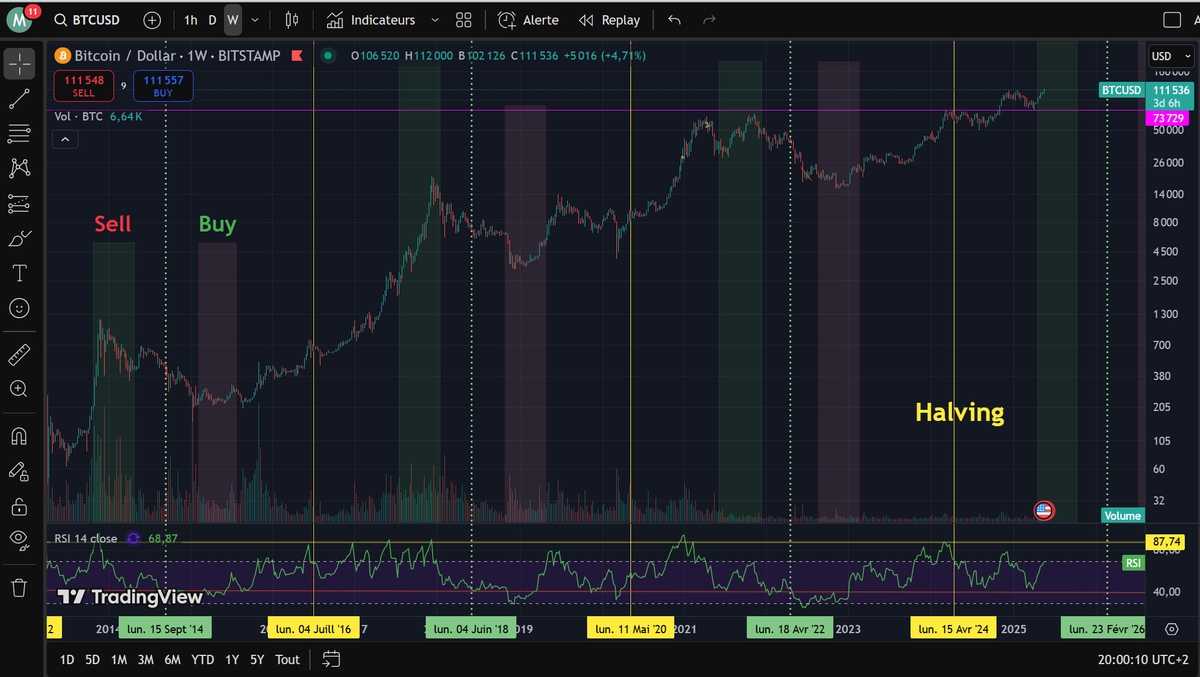Open the Fibonacci and Gann tools
Viewport: 1200px width, 677px height.
click(19, 133)
